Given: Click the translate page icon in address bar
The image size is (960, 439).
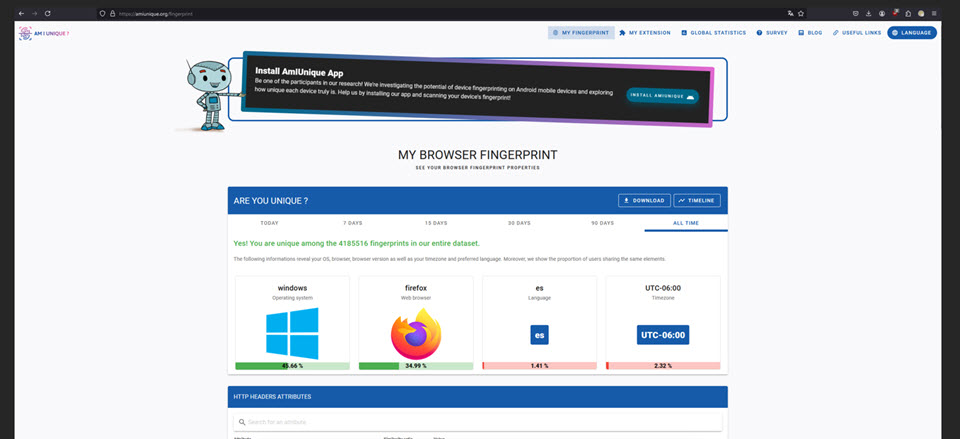Looking at the screenshot, I should click(x=790, y=13).
